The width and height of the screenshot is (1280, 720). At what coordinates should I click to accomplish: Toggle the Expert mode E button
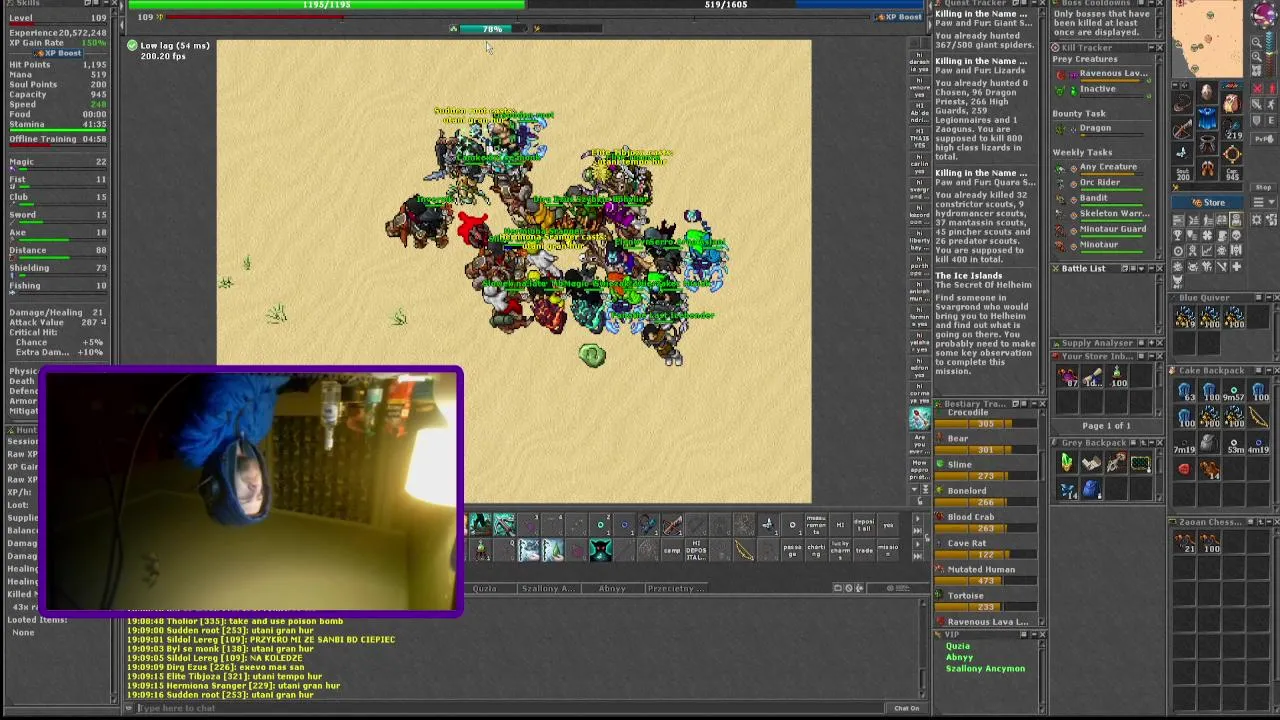click(x=1271, y=121)
